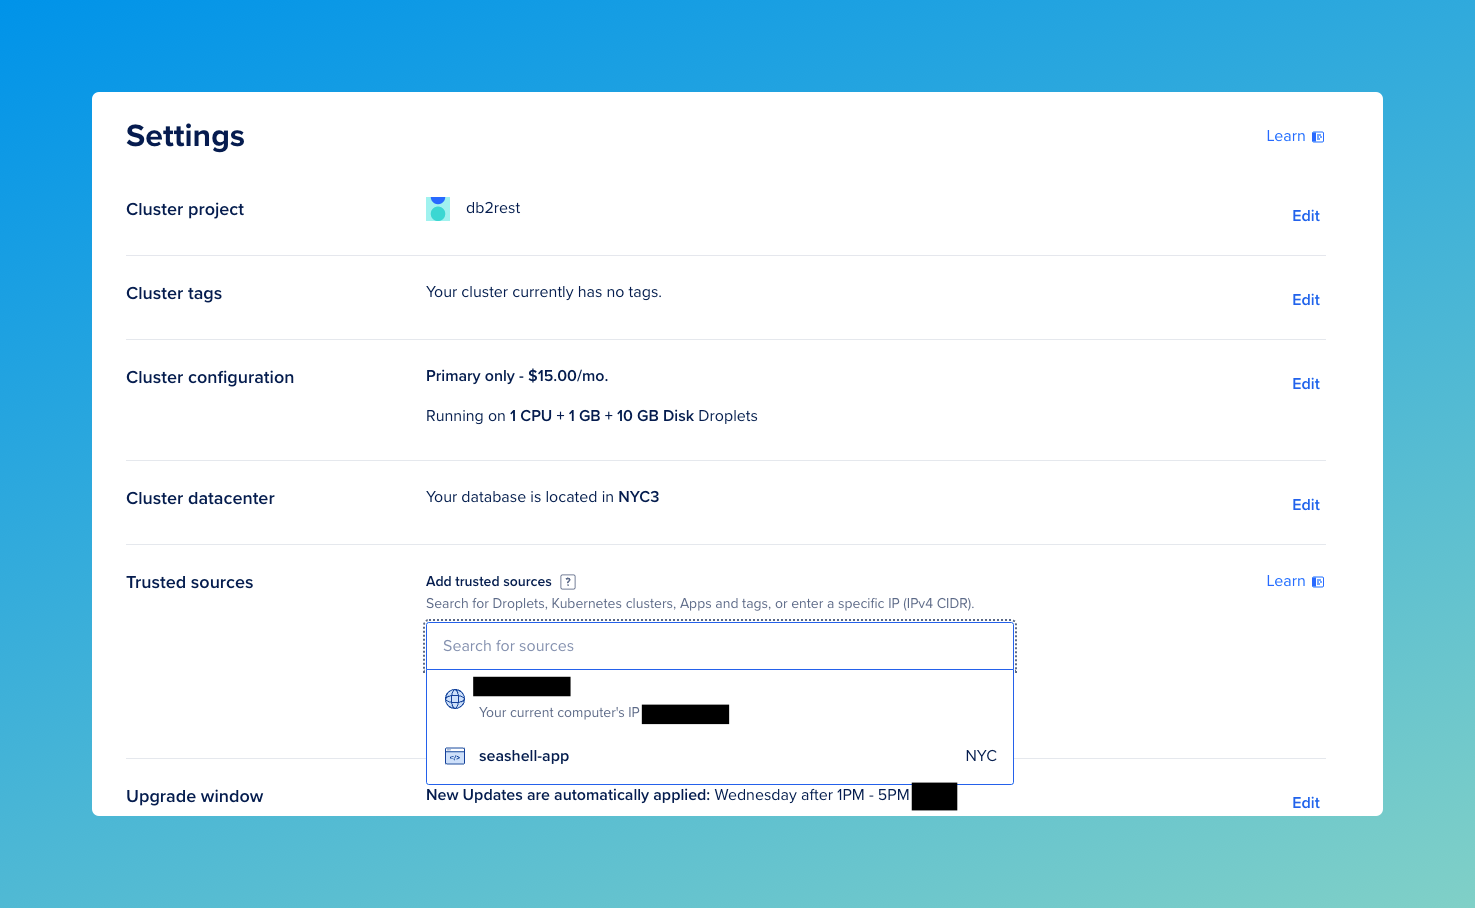Open the Learn link in the page header
Image resolution: width=1475 pixels, height=908 pixels.
pos(1285,135)
